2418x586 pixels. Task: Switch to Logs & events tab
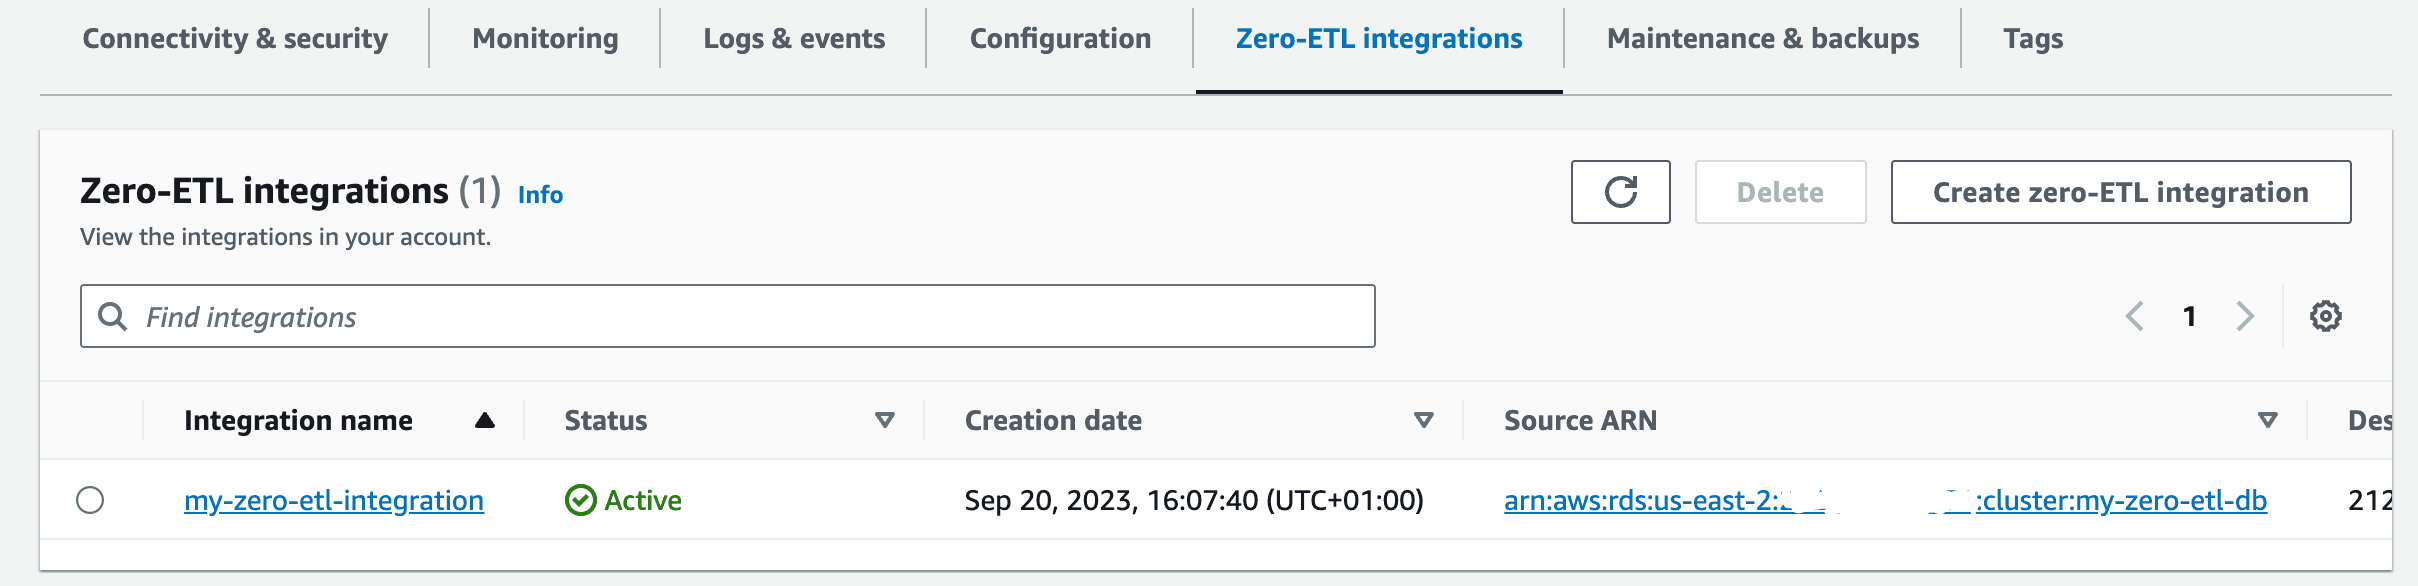point(794,38)
